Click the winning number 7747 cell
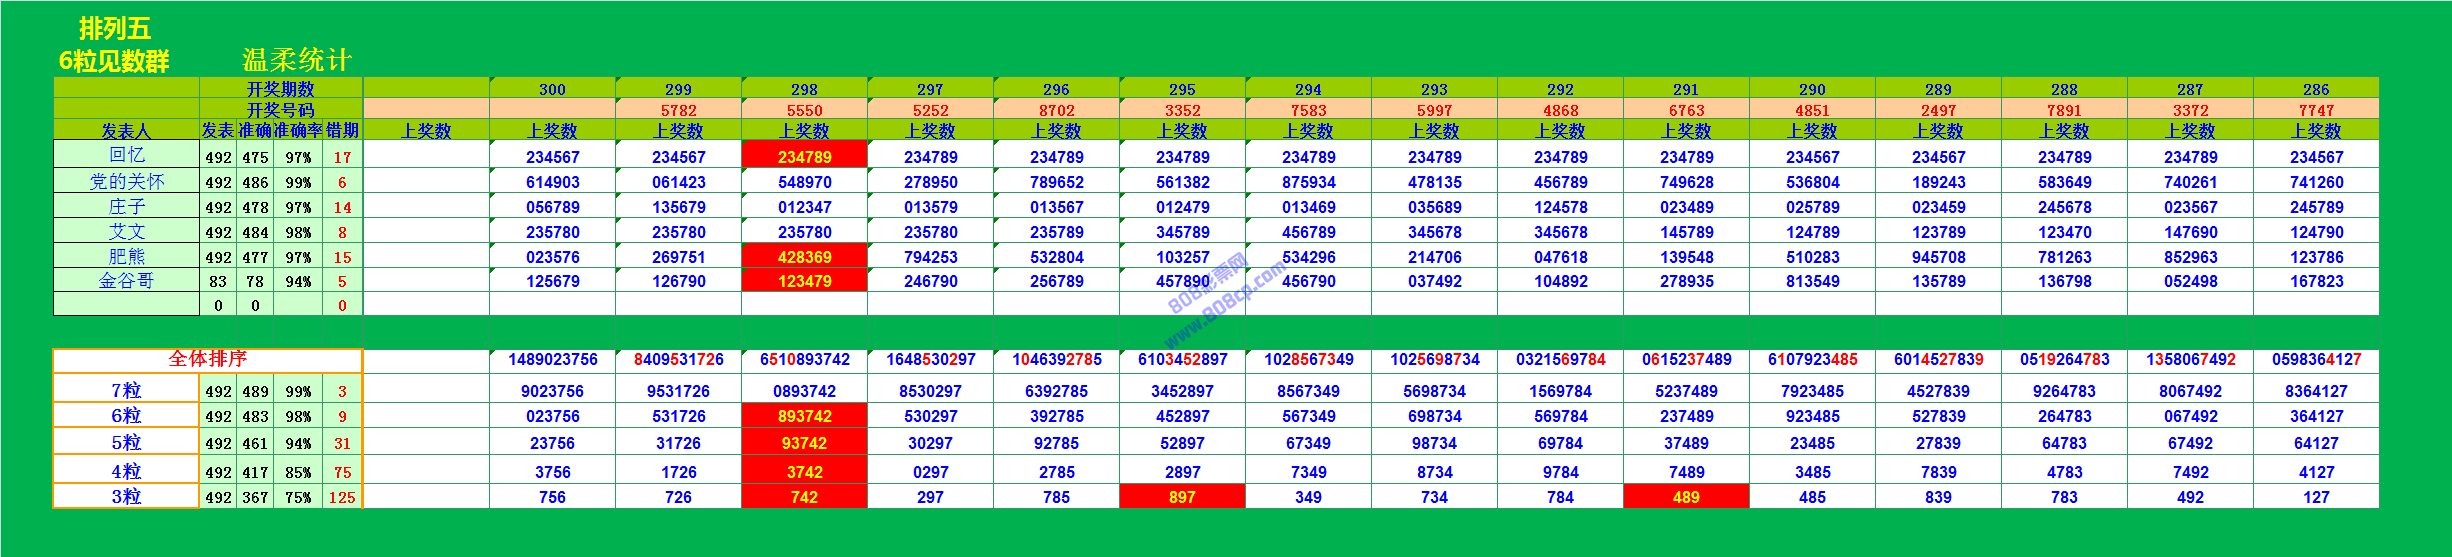This screenshot has width=2452, height=557. point(2316,110)
